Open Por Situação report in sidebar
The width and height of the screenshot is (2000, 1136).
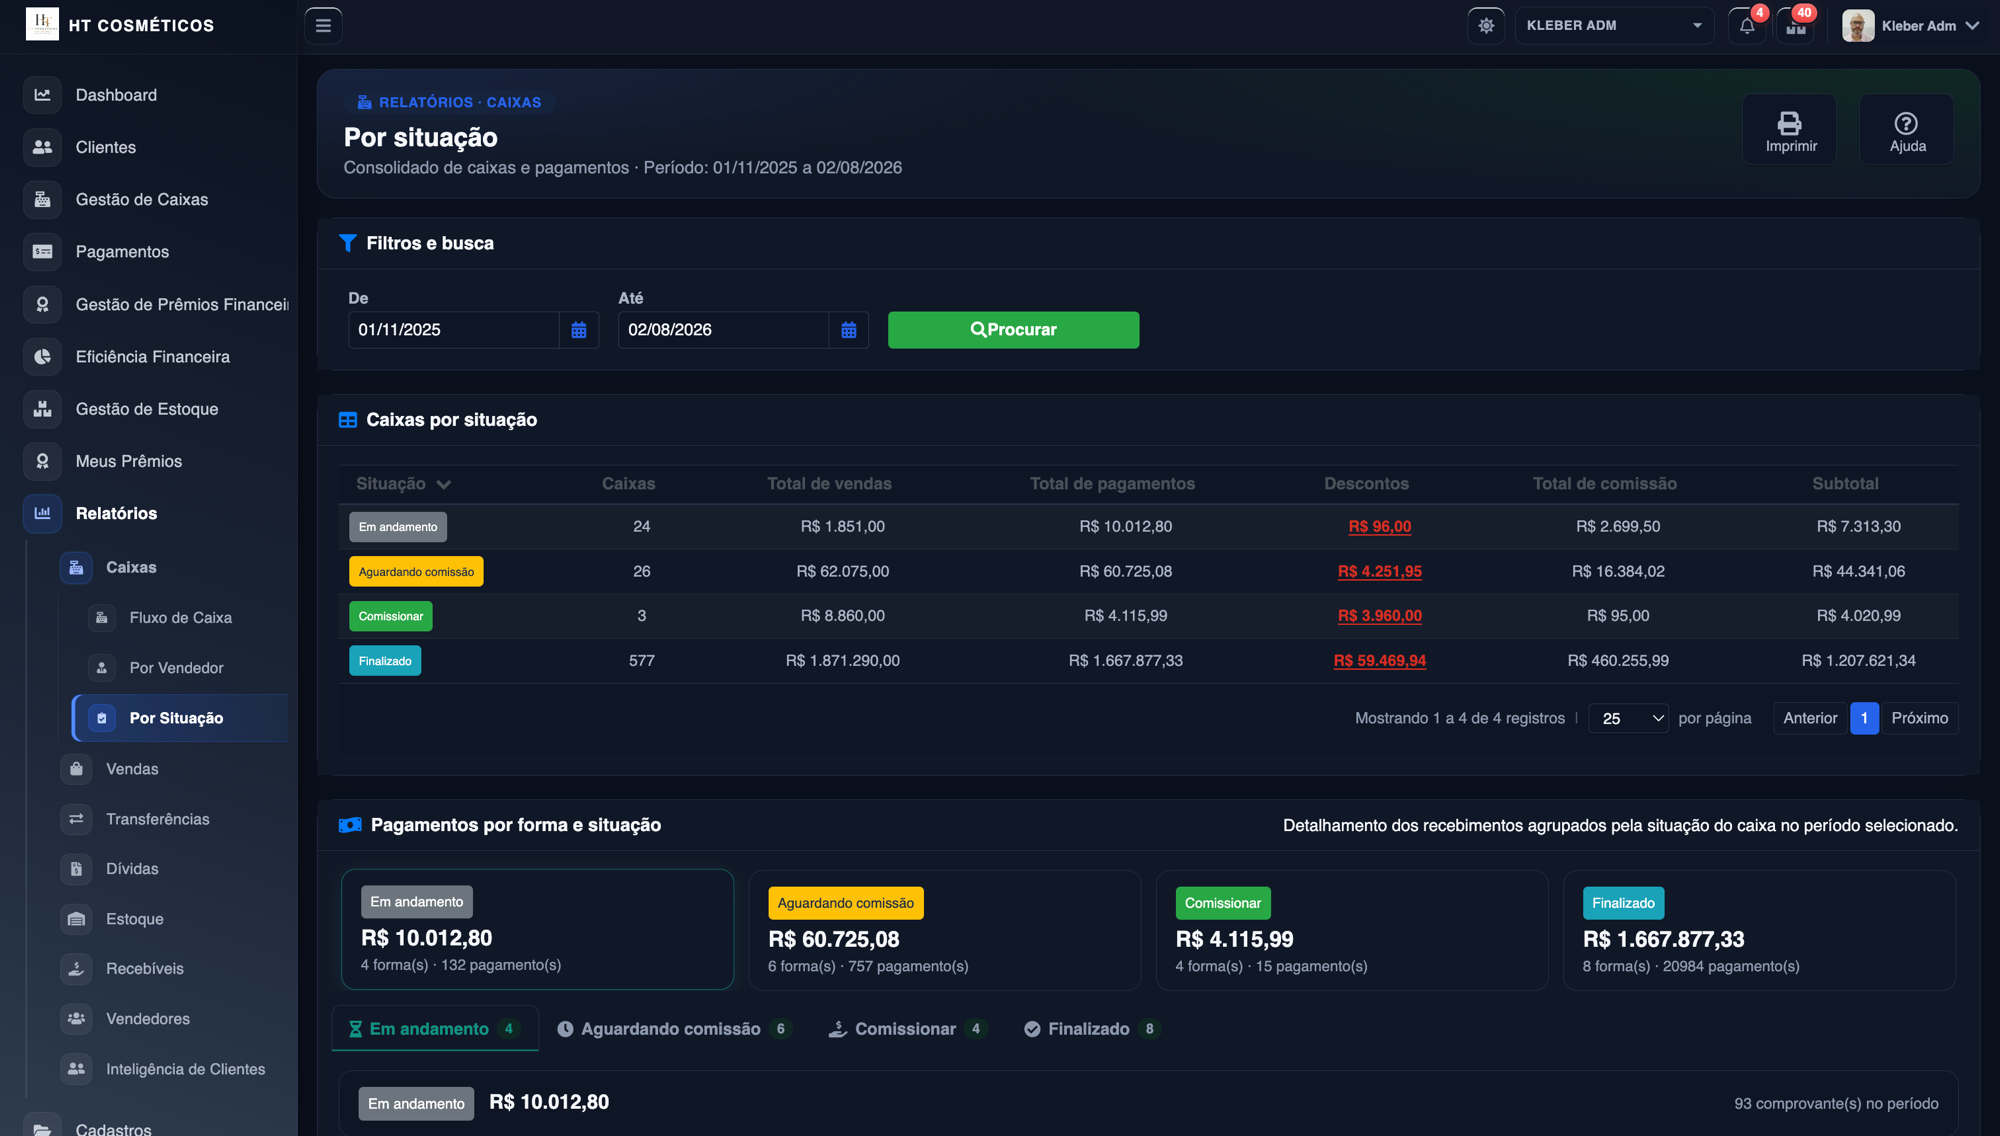click(181, 718)
